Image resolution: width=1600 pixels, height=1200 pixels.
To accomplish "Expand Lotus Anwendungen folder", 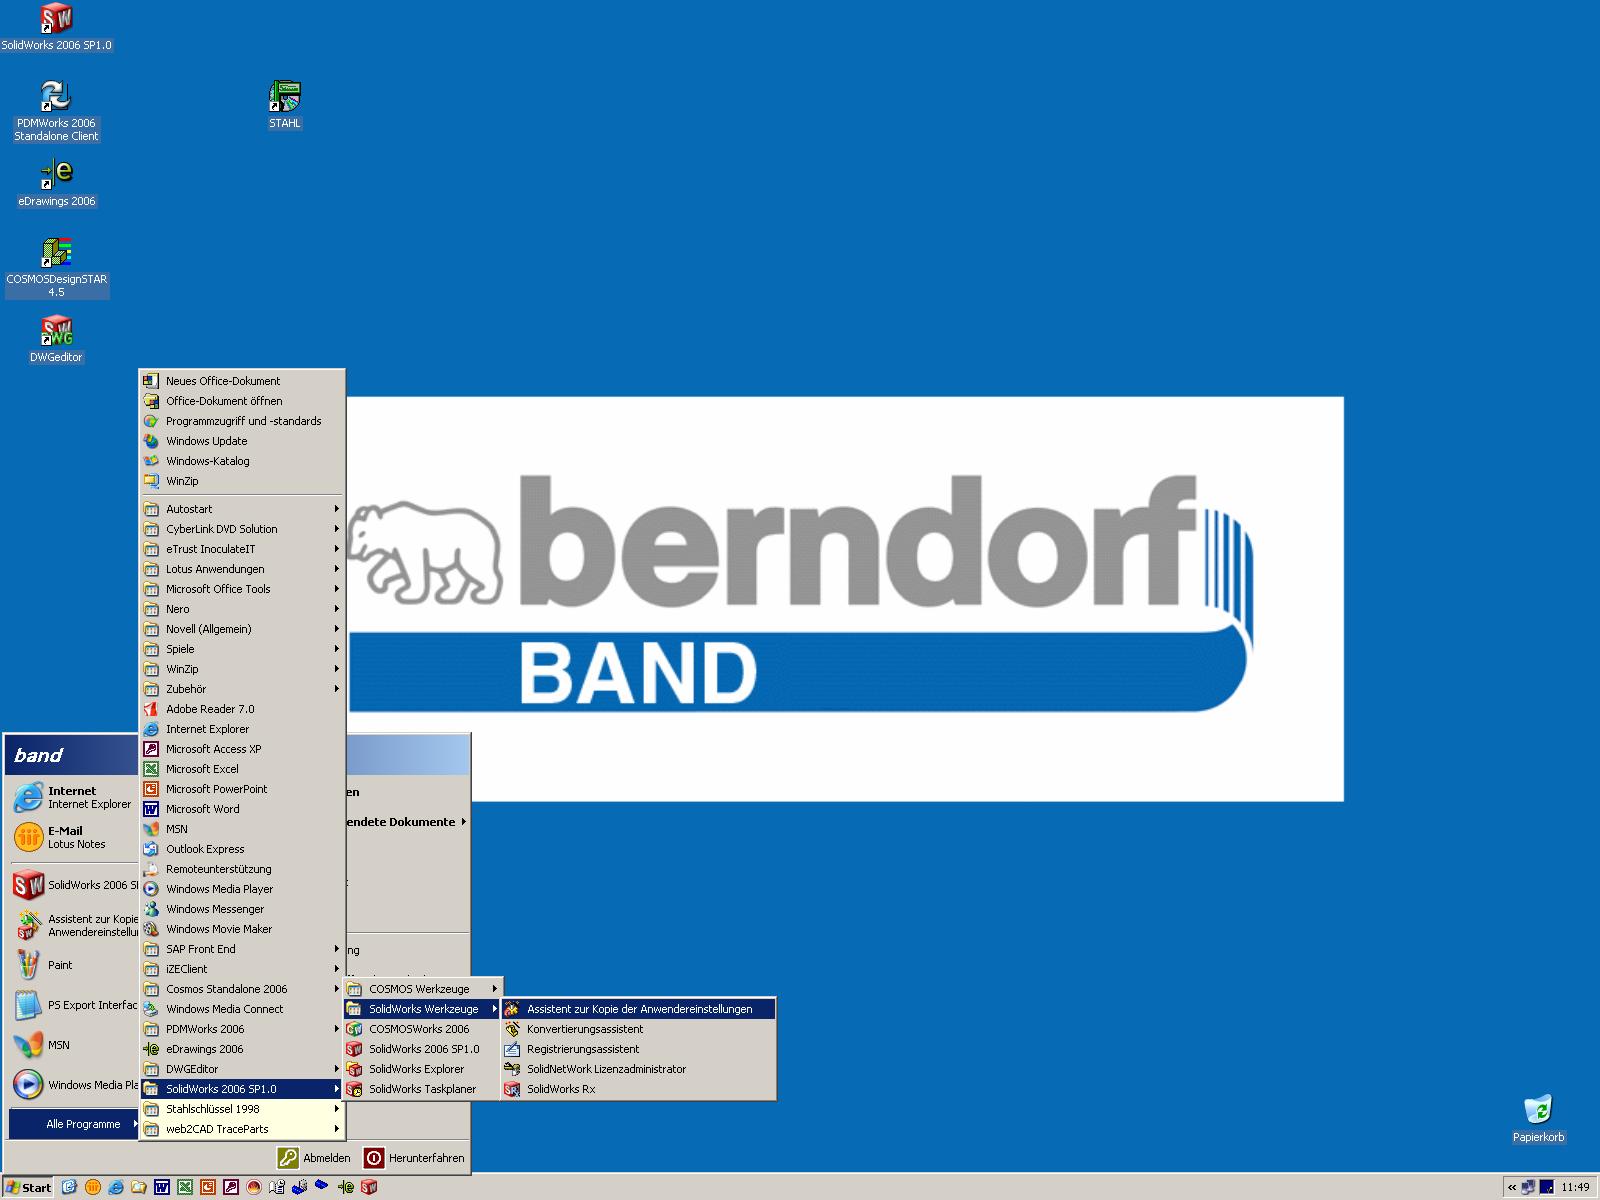I will (242, 569).
